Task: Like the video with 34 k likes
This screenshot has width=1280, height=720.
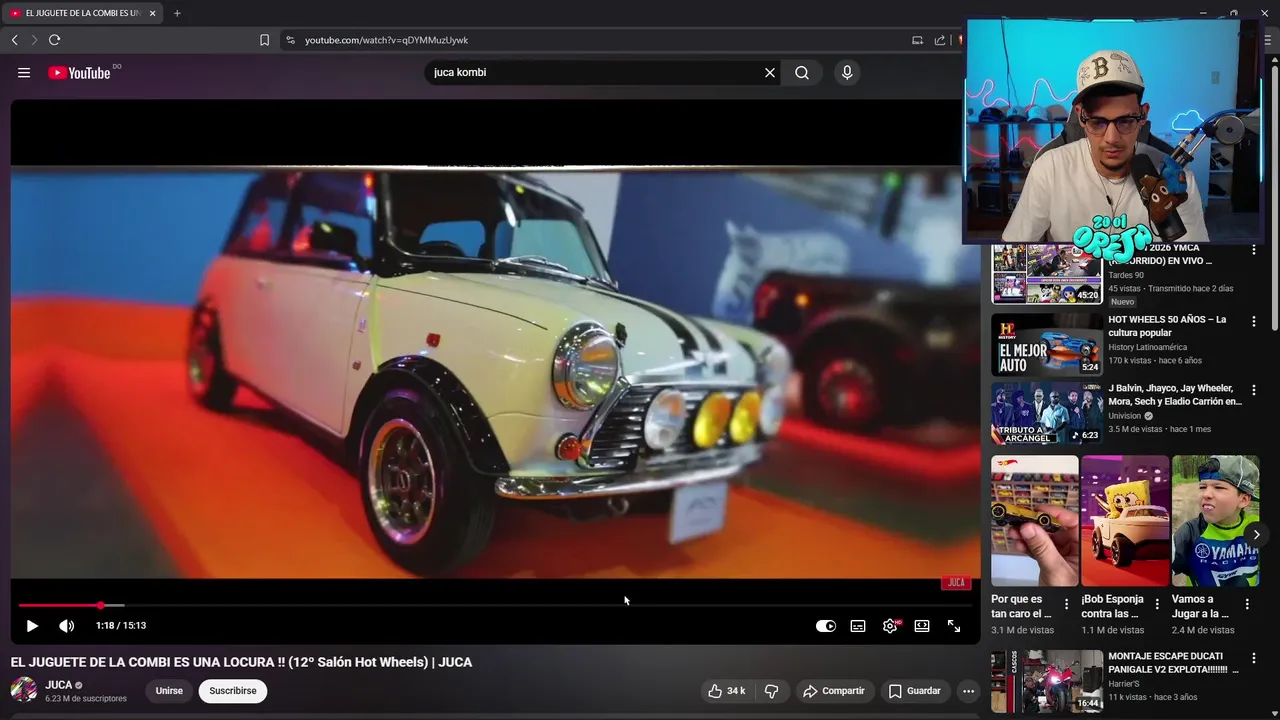Action: tap(727, 691)
